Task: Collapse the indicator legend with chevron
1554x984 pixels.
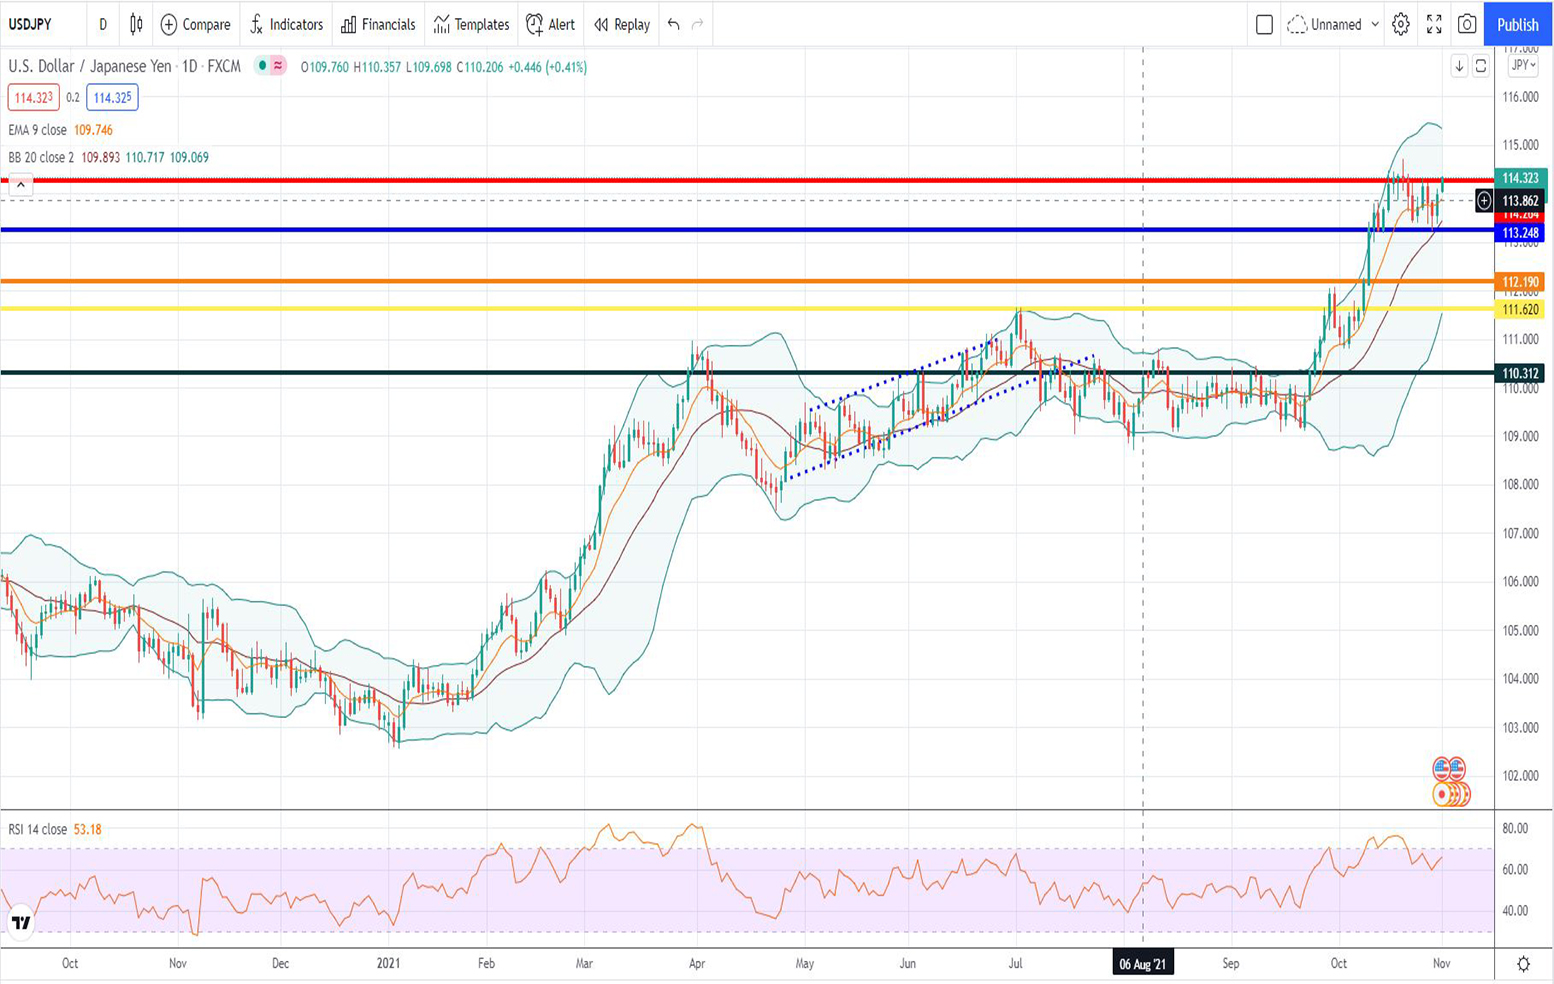Action: click(x=20, y=185)
